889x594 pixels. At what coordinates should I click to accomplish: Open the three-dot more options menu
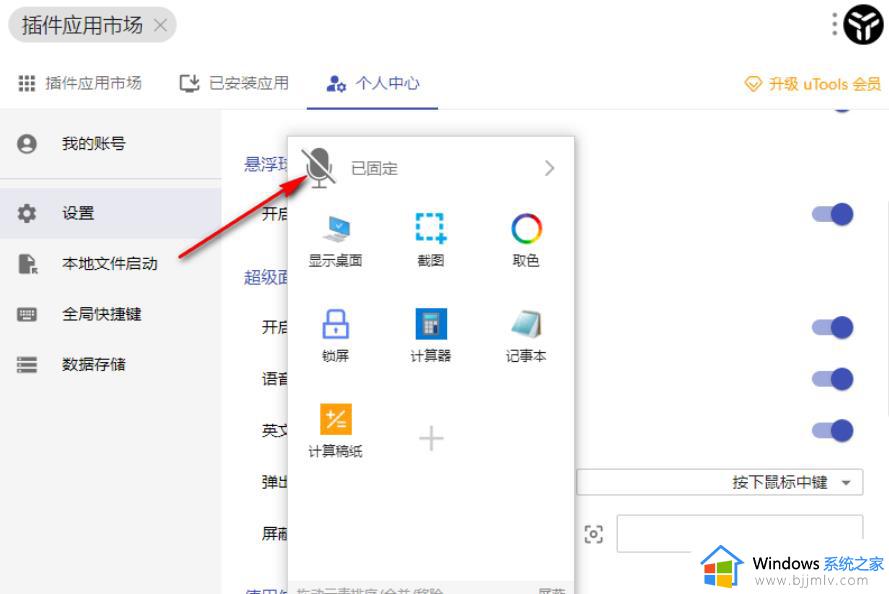tap(834, 25)
